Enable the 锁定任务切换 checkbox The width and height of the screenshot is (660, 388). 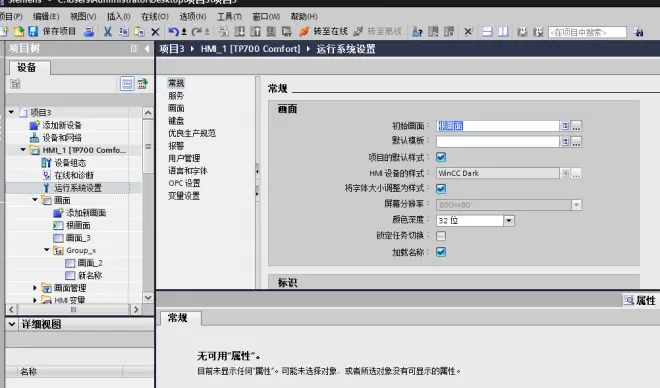(441, 236)
